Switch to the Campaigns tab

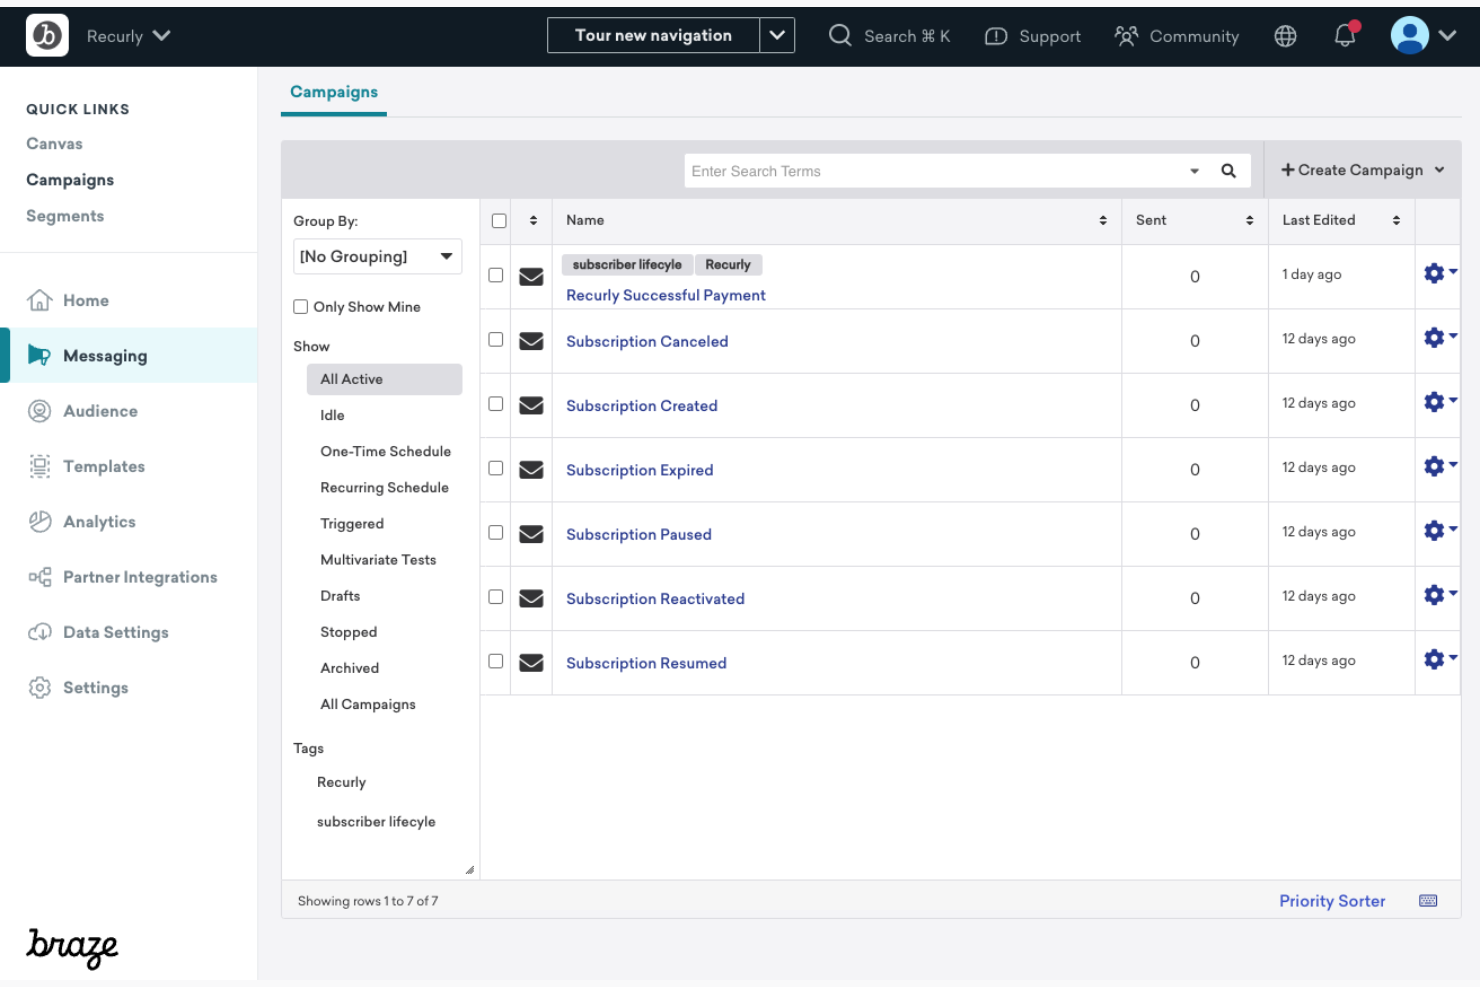tap(334, 92)
